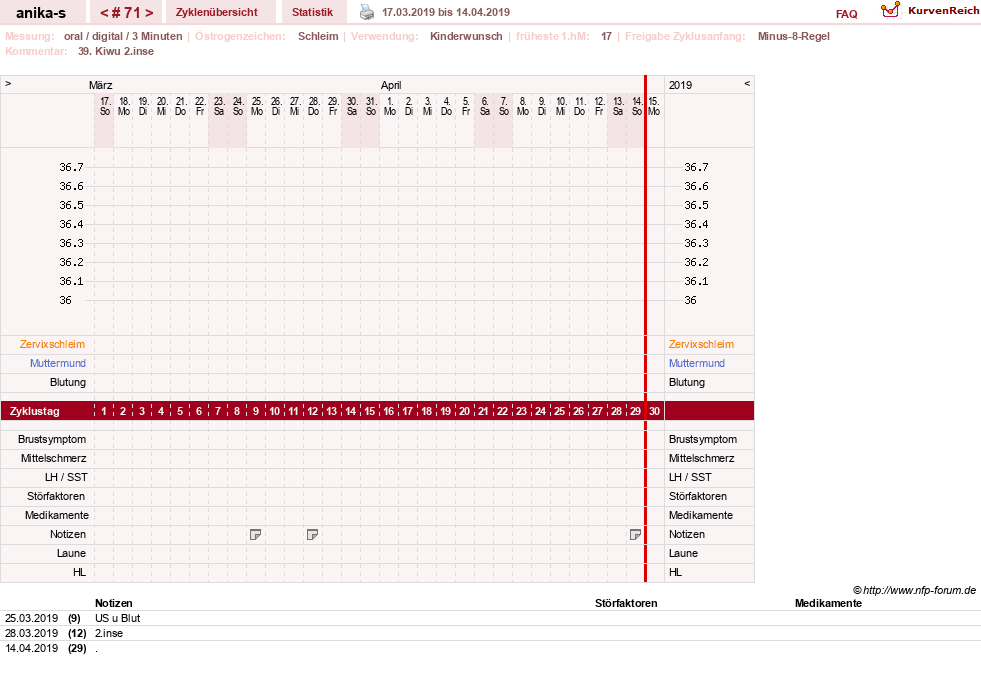Click date column 15. Mo

coord(654,106)
